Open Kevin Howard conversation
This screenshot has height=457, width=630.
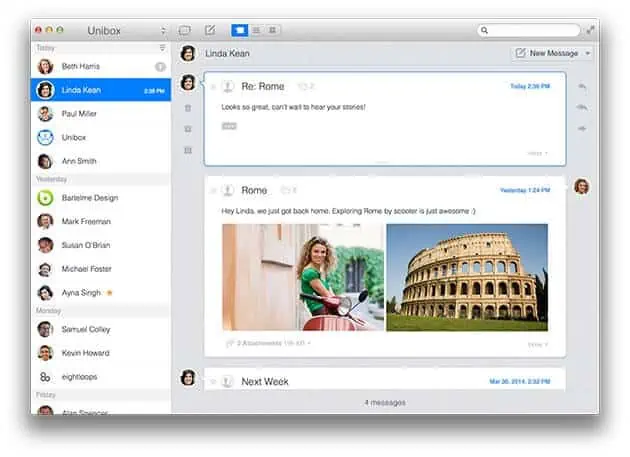101,353
